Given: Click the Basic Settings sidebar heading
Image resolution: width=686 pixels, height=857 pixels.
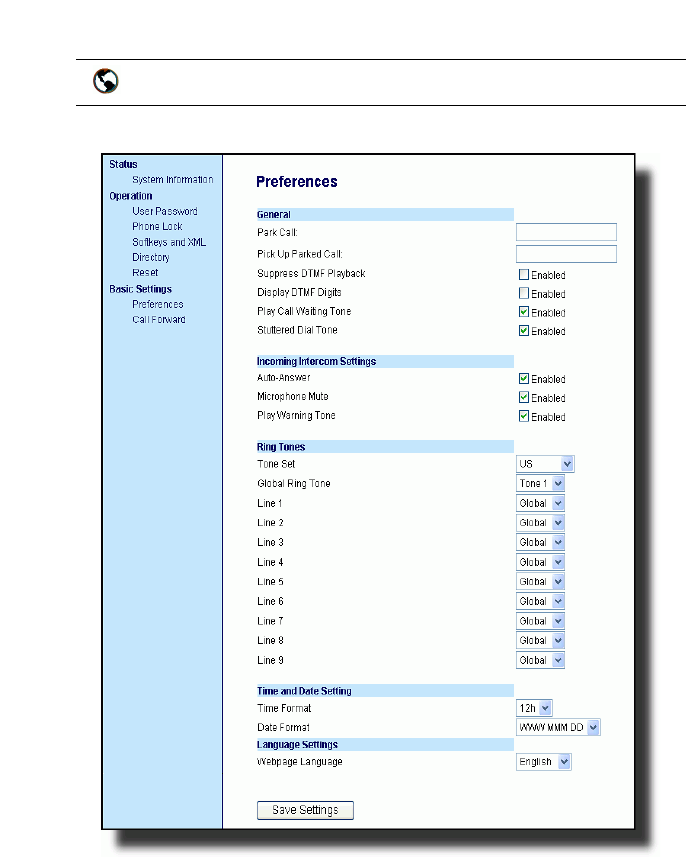Looking at the screenshot, I should click(140, 289).
